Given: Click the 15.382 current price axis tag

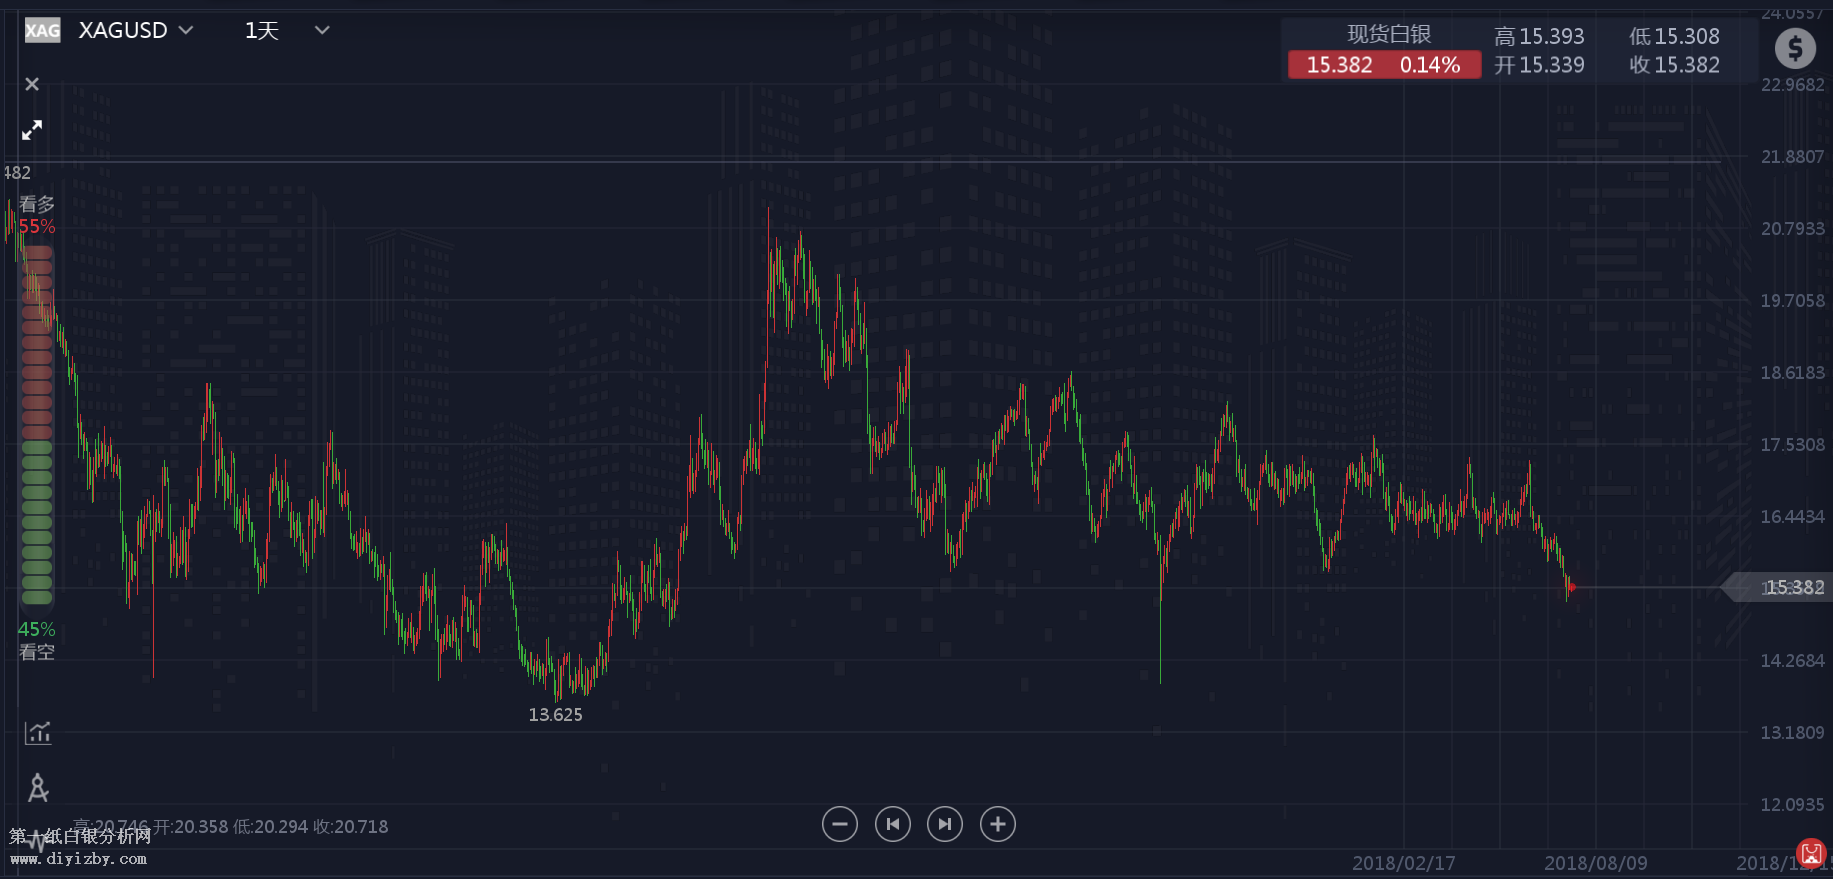Looking at the screenshot, I should (x=1788, y=587).
